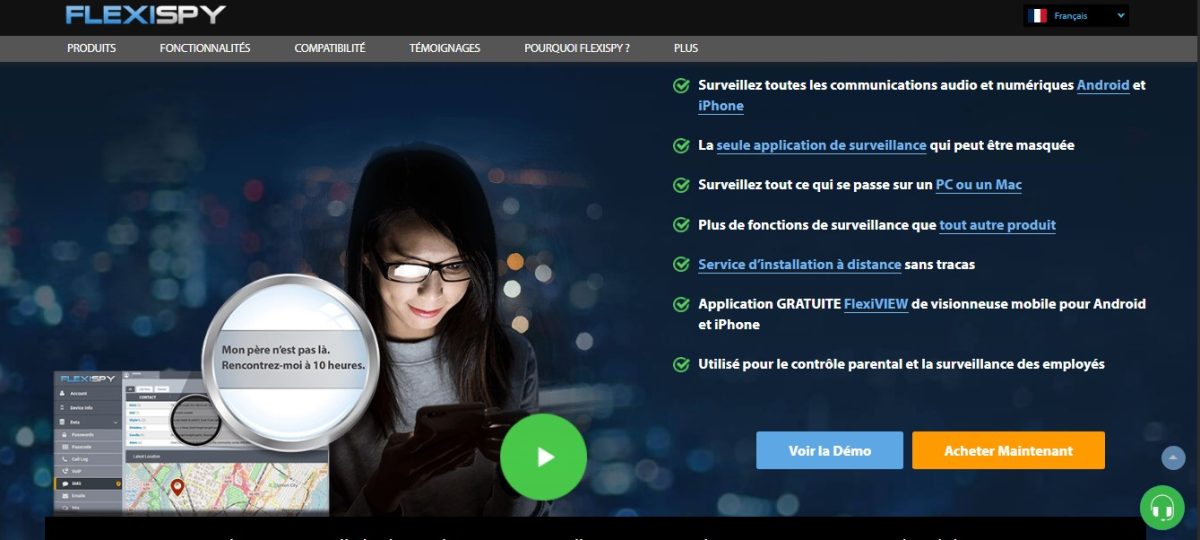Open the PLUS menu

click(x=686, y=48)
